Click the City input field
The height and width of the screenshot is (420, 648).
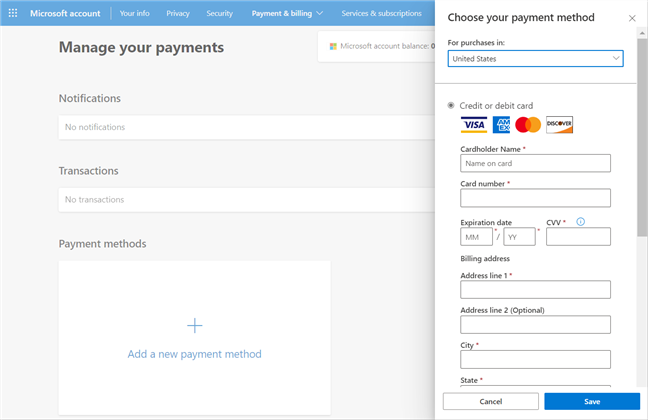coord(535,359)
